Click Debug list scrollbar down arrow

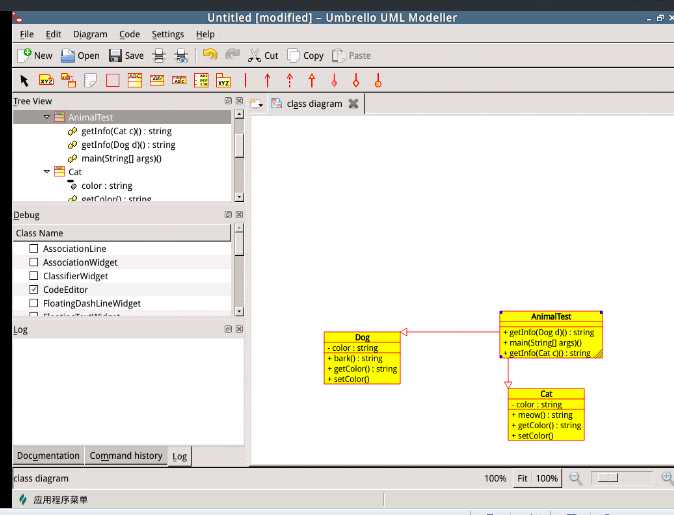(x=239, y=311)
